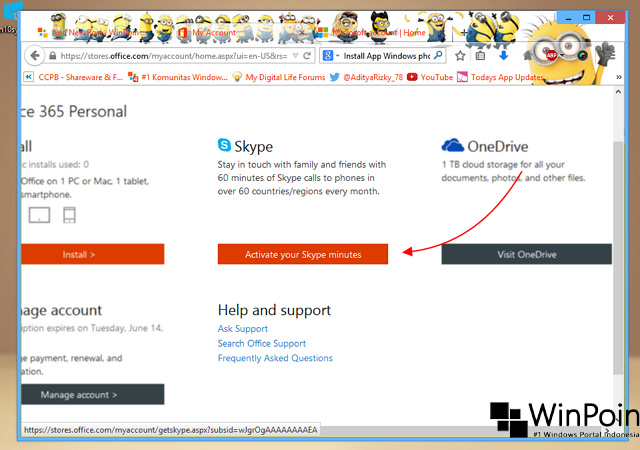Screen dimensions: 640x450
Task: Open @AdityaRizky_78 bookmark
Action: [x=366, y=77]
